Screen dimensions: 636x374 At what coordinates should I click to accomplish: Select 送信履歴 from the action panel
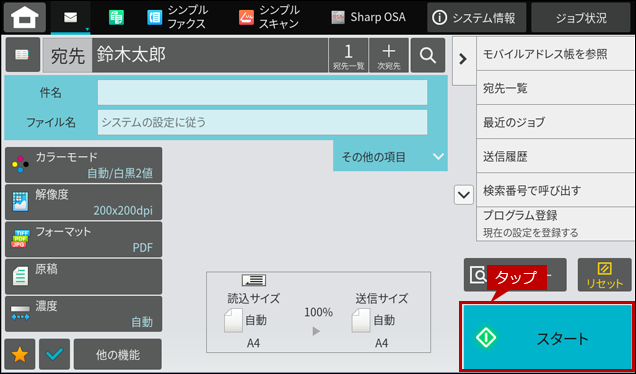click(x=555, y=156)
